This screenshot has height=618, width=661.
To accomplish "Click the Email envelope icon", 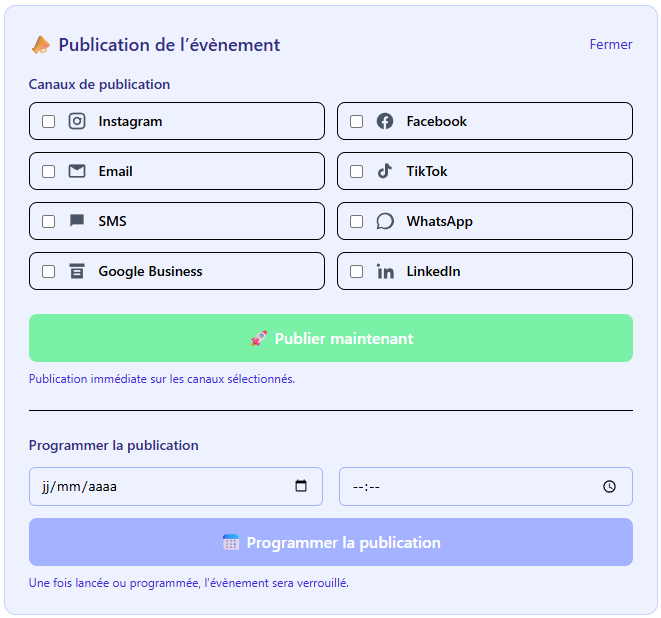I will tap(77, 171).
